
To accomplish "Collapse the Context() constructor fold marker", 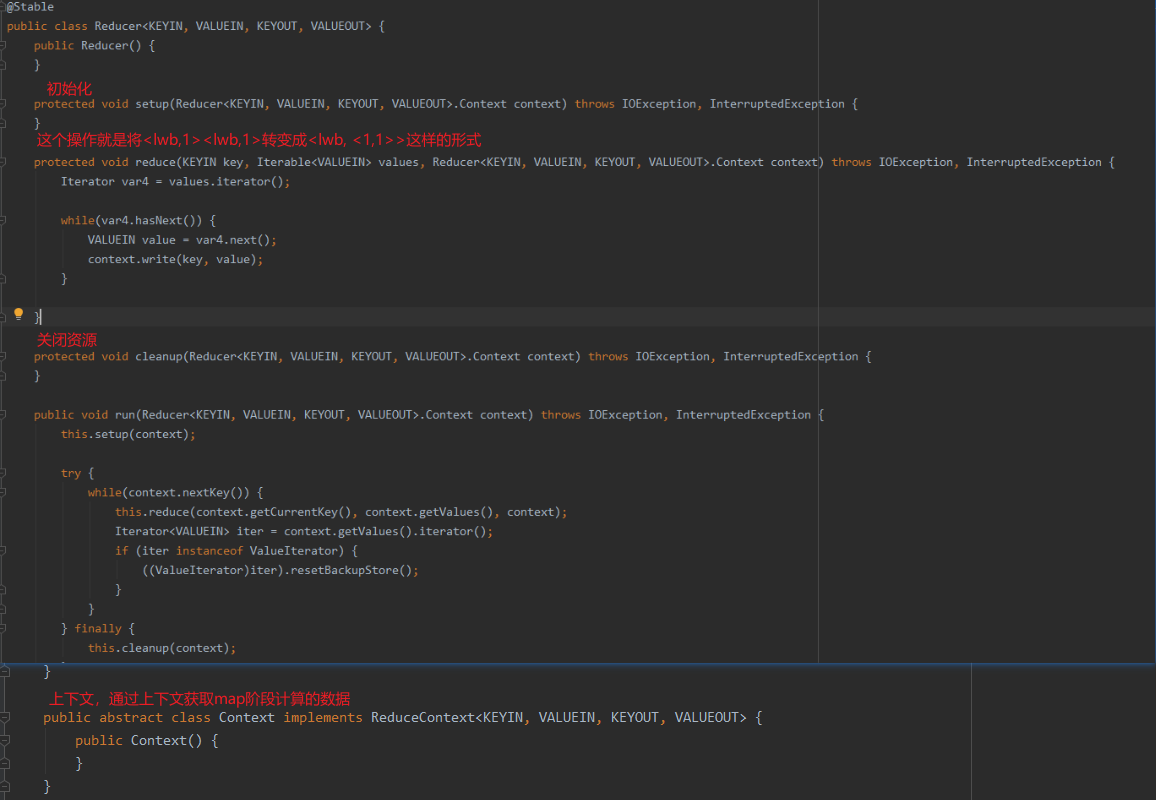I will [x=5, y=740].
